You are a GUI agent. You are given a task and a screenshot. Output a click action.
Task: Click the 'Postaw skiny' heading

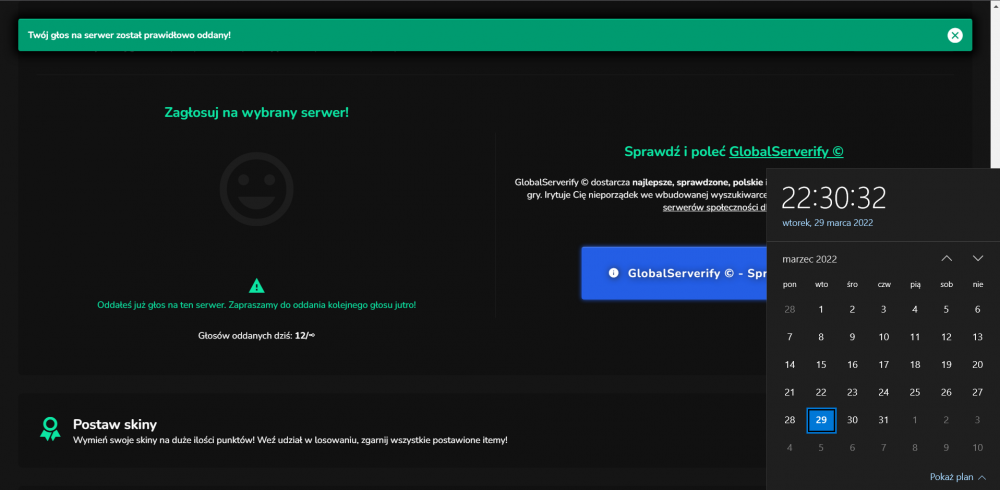click(115, 424)
